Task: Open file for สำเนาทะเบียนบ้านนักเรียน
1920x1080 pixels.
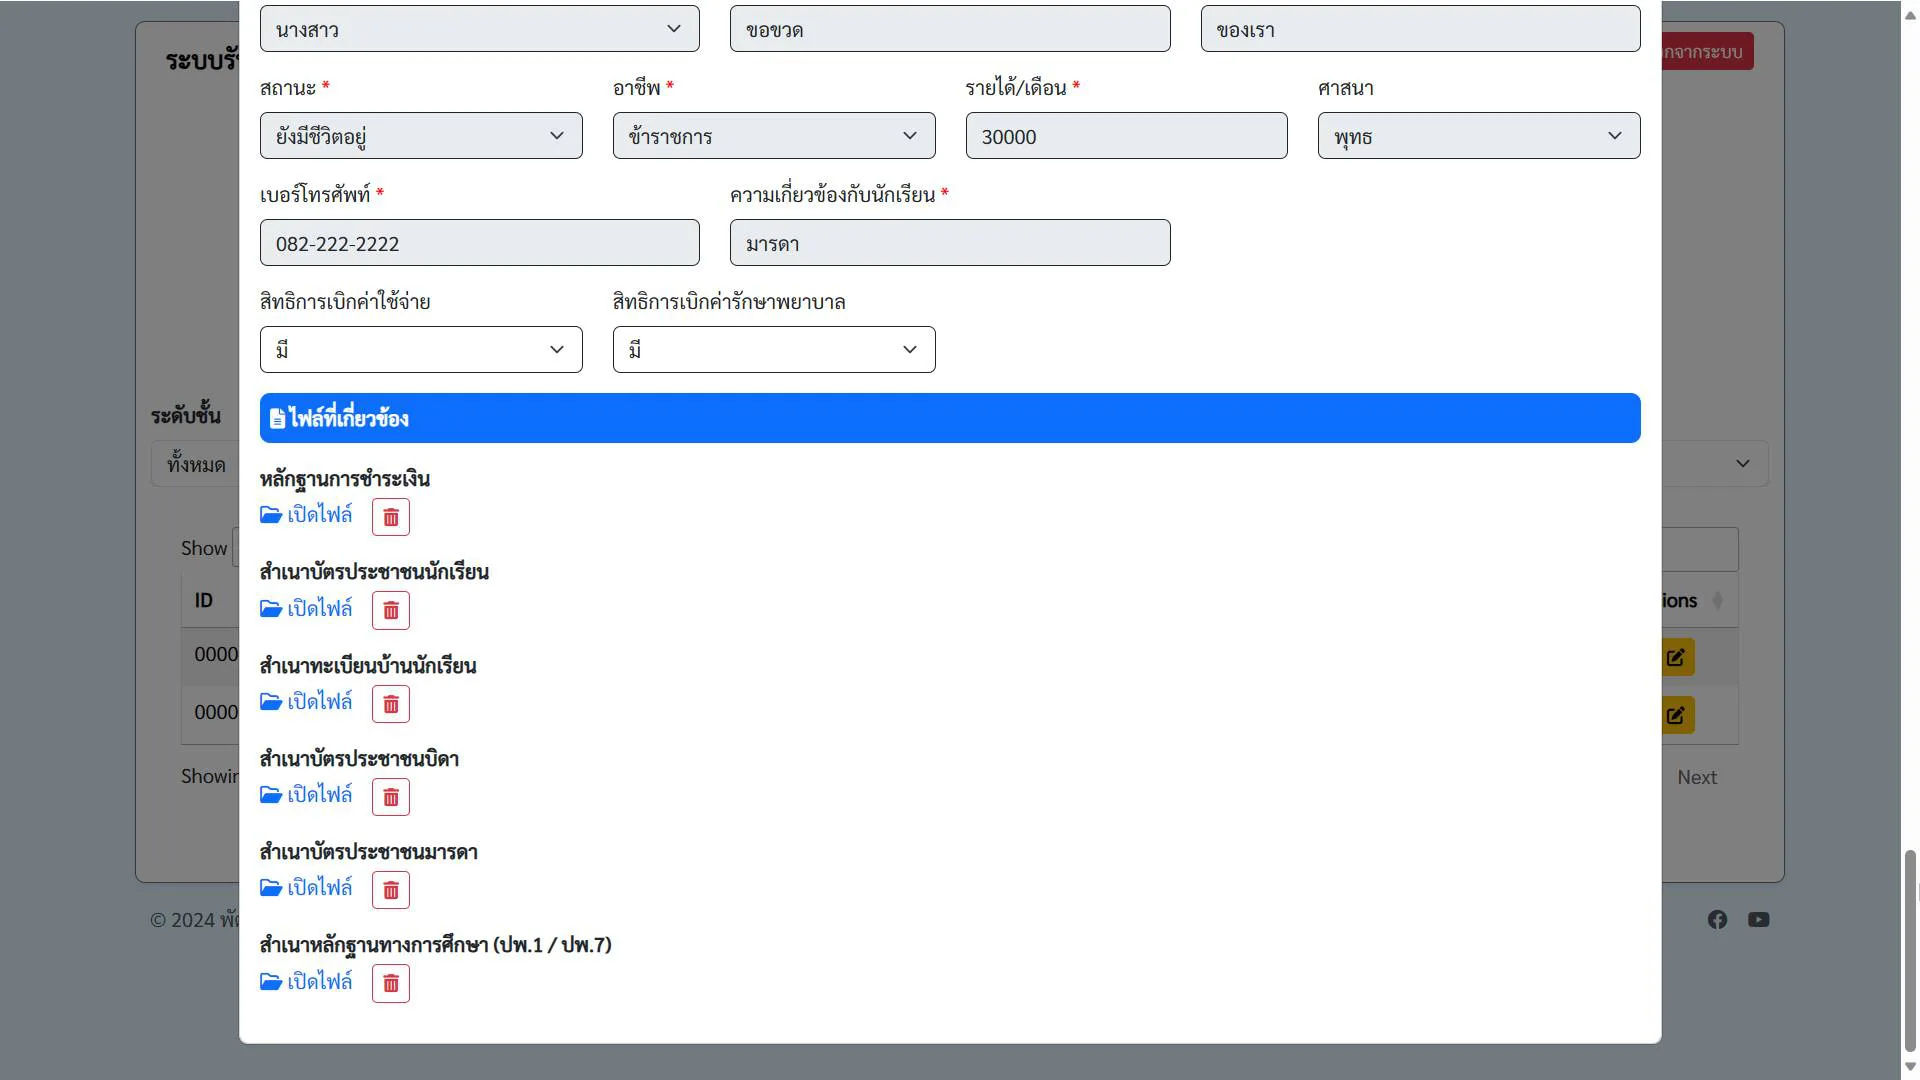Action: tap(306, 702)
